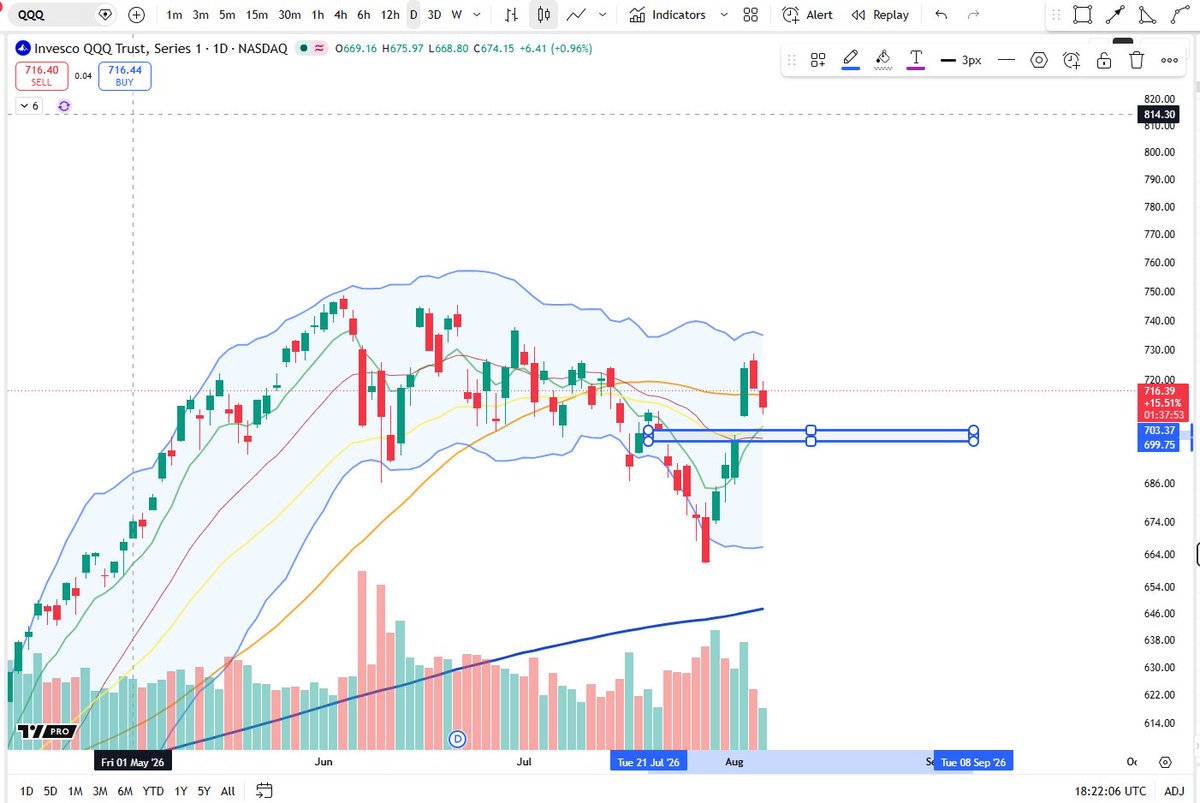1200x803 pixels.
Task: Select the Candles chart style icon
Action: coord(544,15)
